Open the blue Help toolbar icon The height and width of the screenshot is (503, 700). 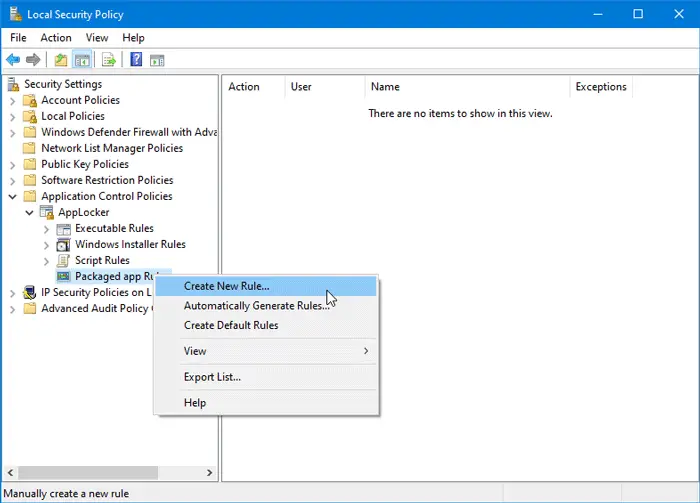[136, 60]
